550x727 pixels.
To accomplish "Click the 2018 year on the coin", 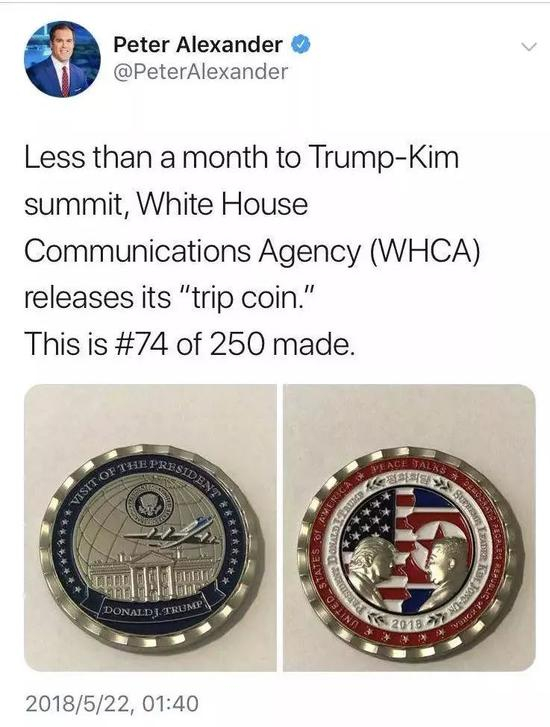I will pyautogui.click(x=408, y=622).
